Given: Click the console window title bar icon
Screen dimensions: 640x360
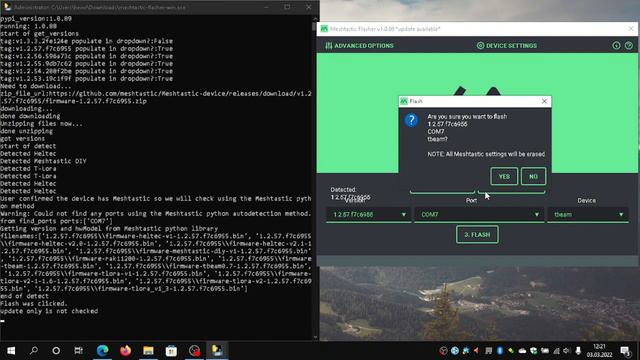Looking at the screenshot, I should (7, 7).
